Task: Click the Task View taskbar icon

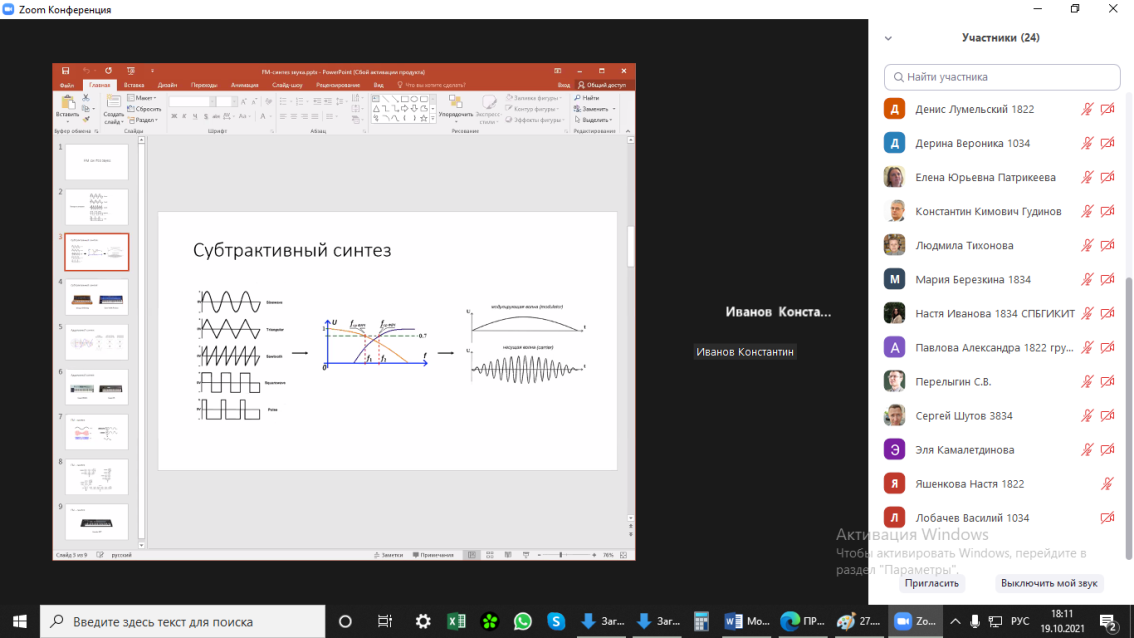Action: click(x=385, y=621)
